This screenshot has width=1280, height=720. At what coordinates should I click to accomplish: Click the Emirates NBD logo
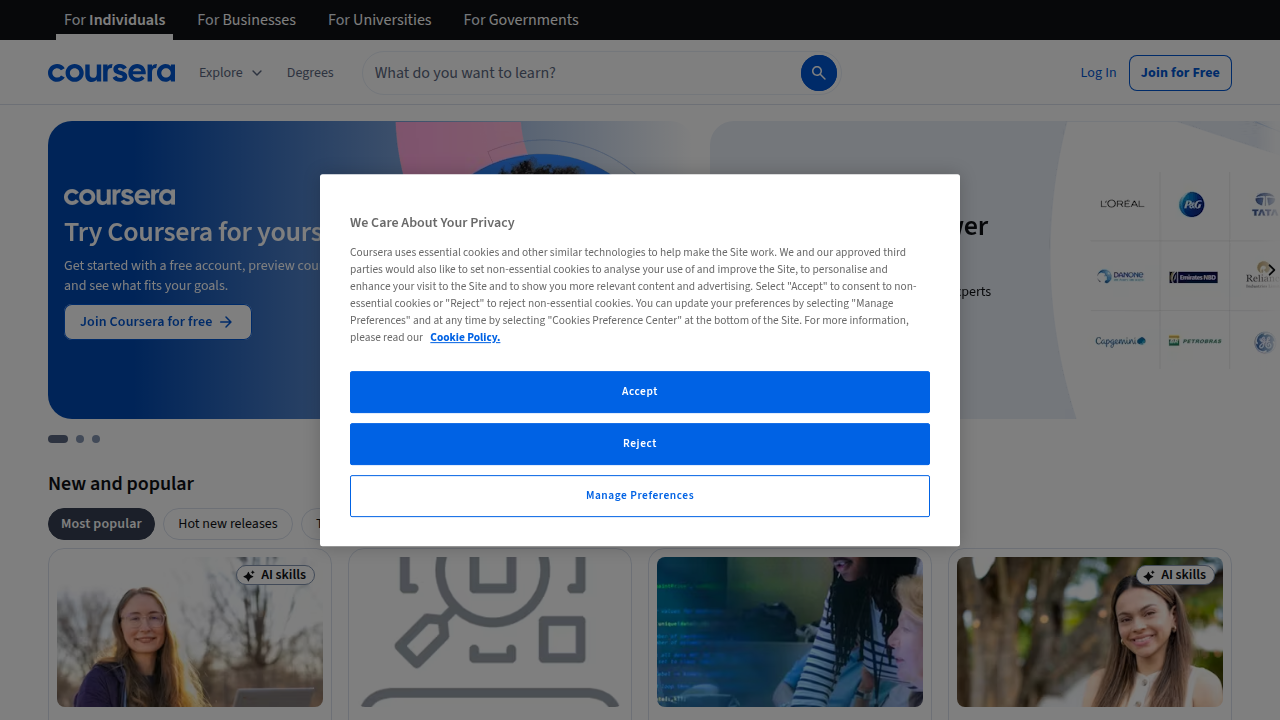tap(1193, 277)
